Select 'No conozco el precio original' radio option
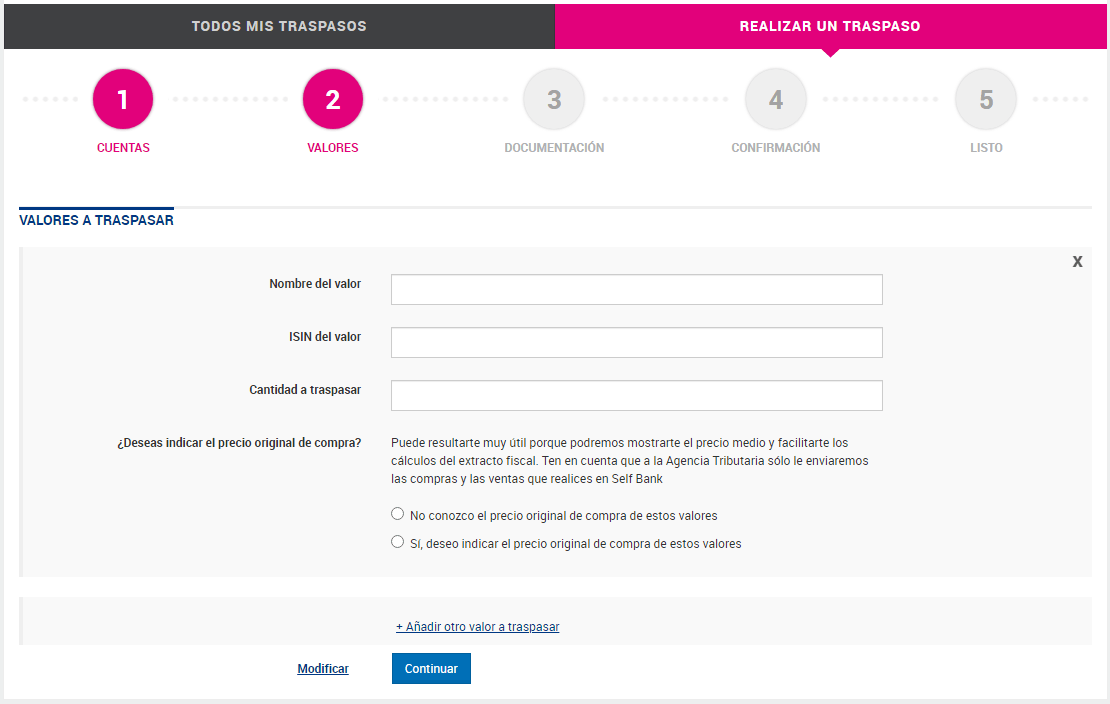Viewport: 1110px width, 704px height. 398,515
